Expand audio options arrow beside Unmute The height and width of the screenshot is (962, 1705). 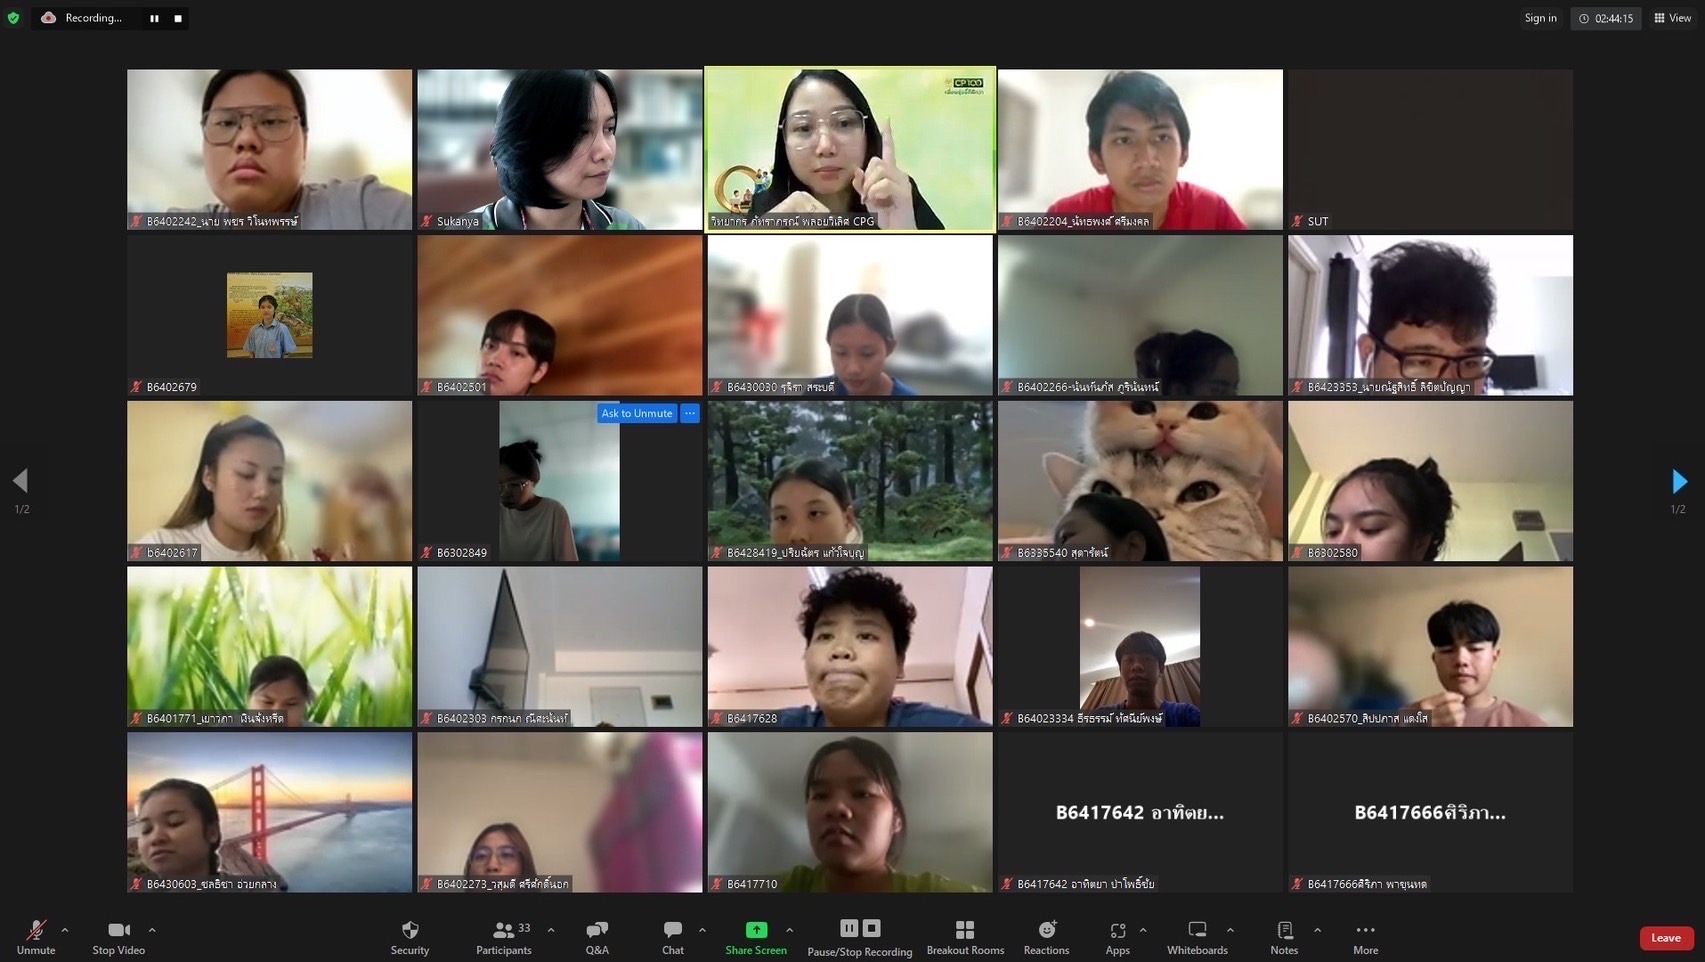coord(65,930)
